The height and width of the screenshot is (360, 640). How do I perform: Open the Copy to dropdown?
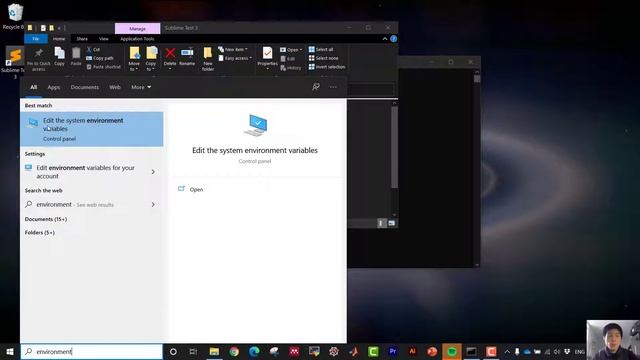click(151, 59)
